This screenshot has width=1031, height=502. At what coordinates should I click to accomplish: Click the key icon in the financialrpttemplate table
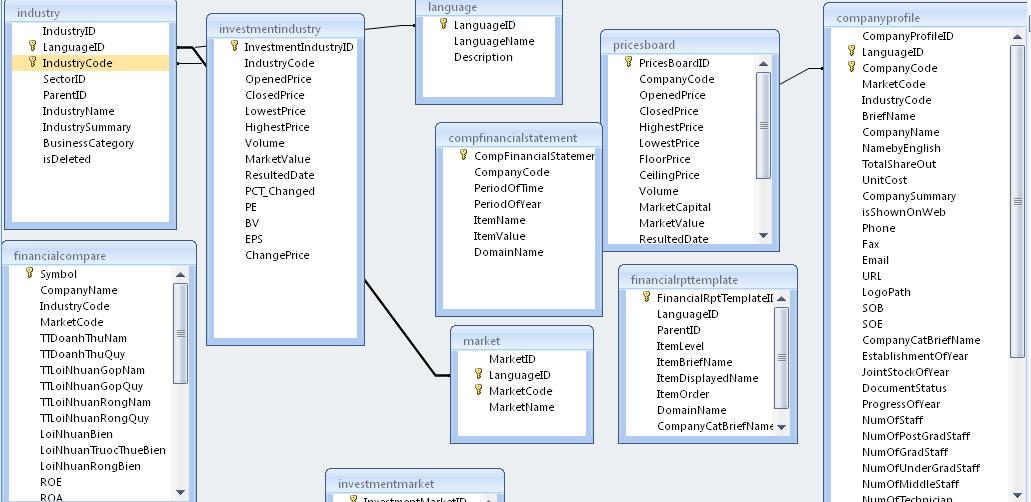pos(646,297)
